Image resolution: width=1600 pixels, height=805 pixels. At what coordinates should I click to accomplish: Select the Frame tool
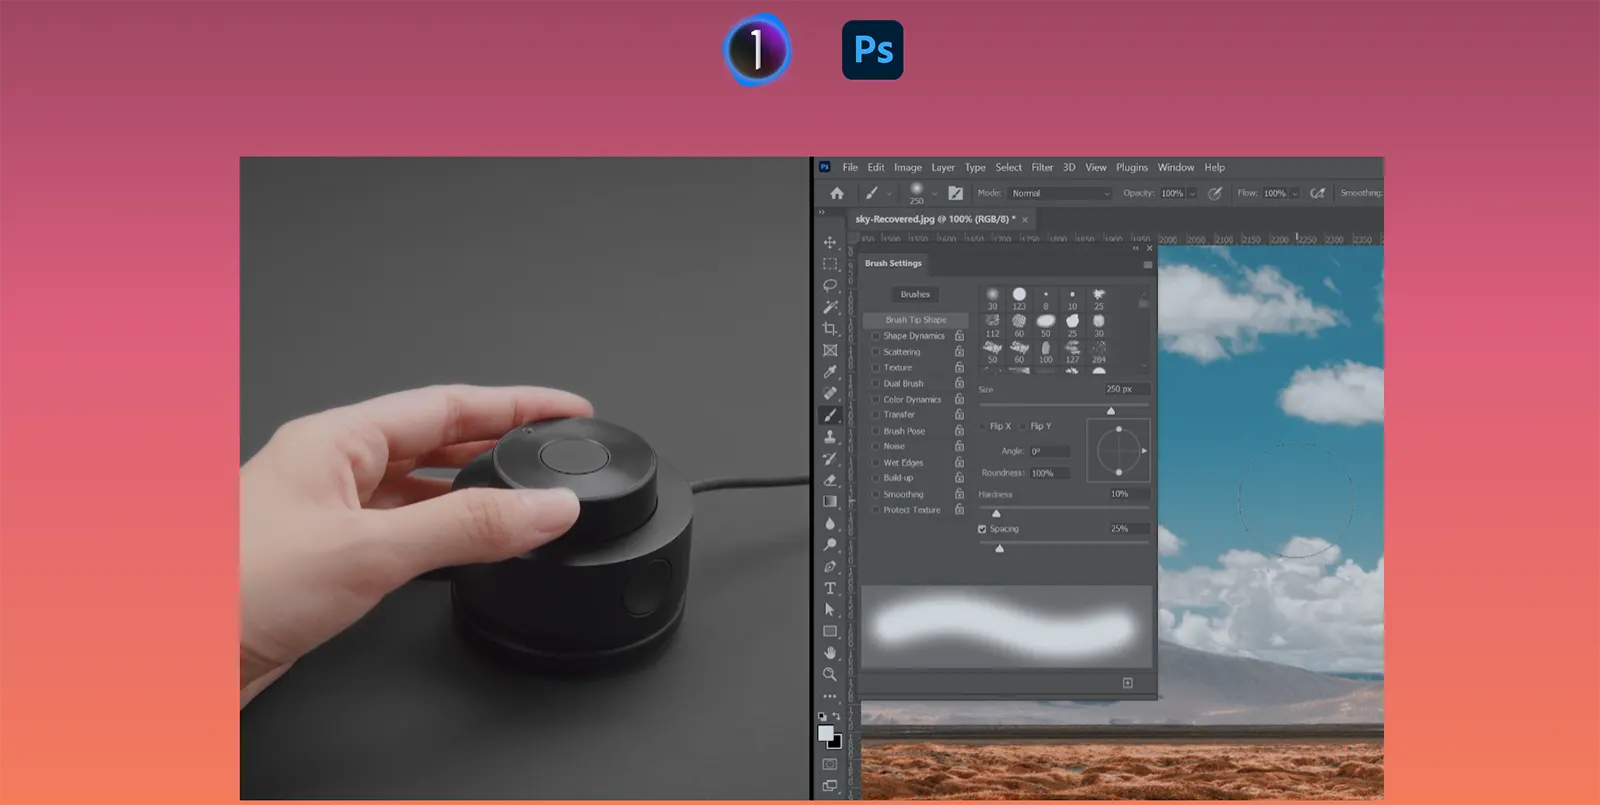pos(830,350)
